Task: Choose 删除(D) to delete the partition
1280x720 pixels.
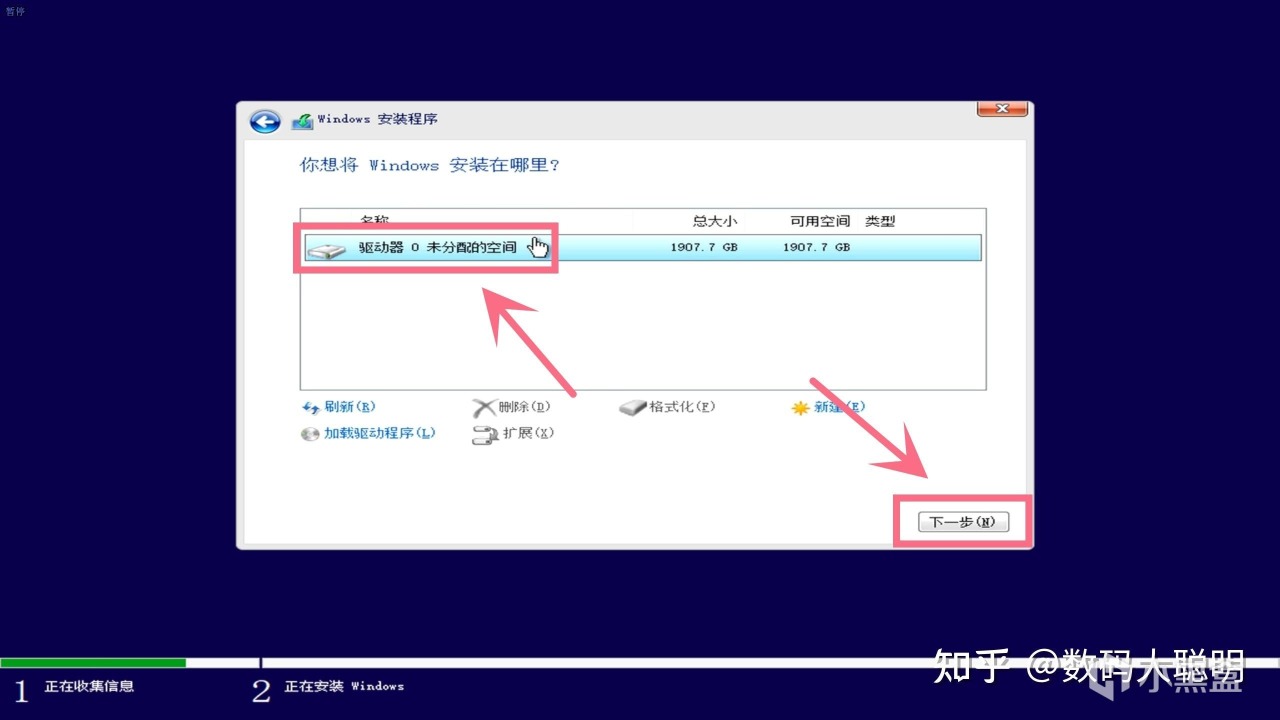Action: [x=524, y=407]
